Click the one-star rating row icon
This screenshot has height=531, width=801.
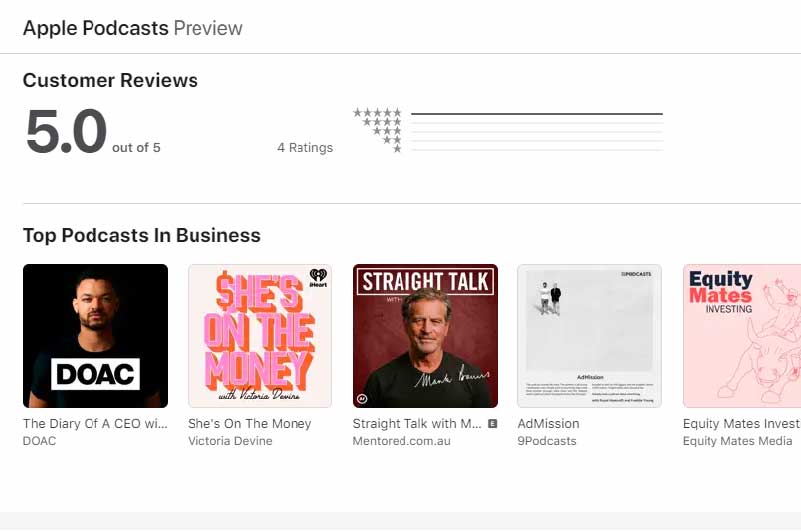tap(397, 149)
